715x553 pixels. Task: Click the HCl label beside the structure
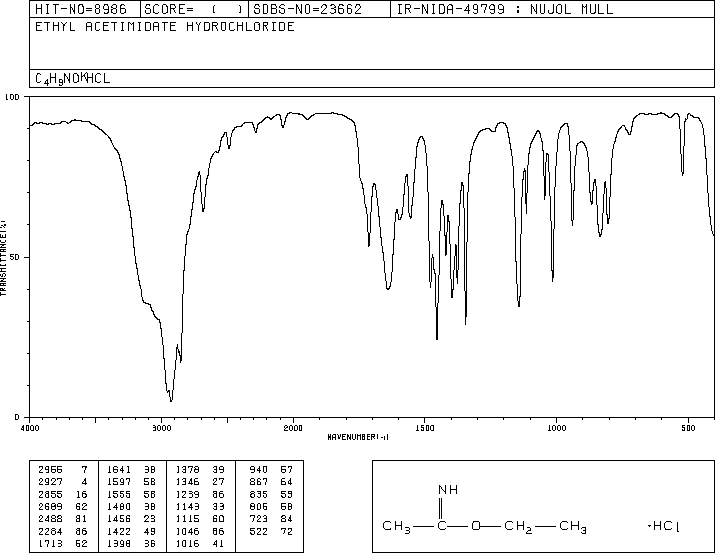(x=663, y=526)
